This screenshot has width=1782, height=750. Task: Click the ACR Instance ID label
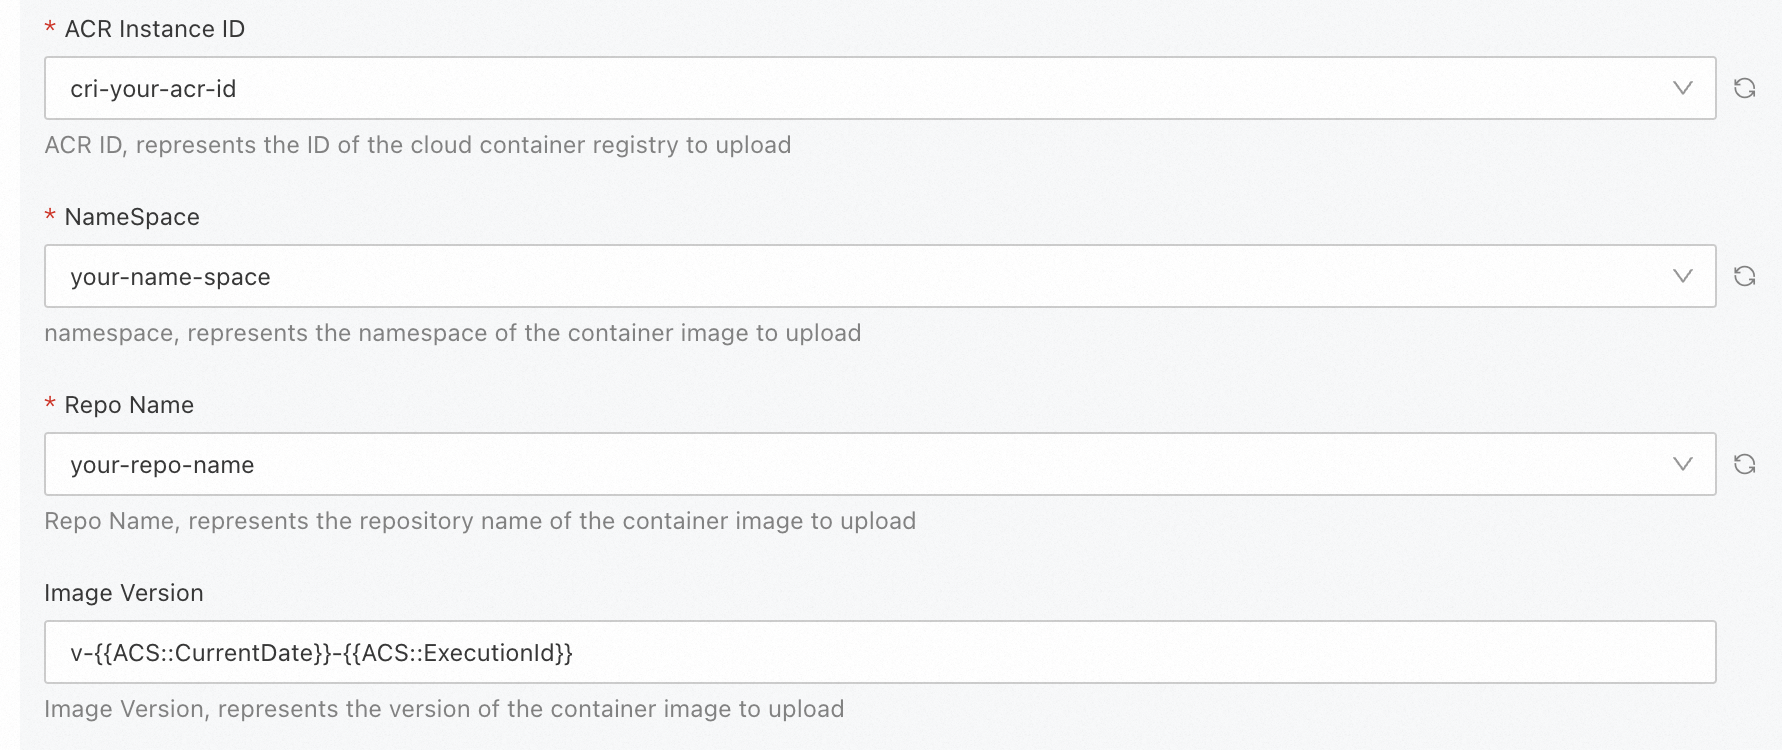pos(154,29)
